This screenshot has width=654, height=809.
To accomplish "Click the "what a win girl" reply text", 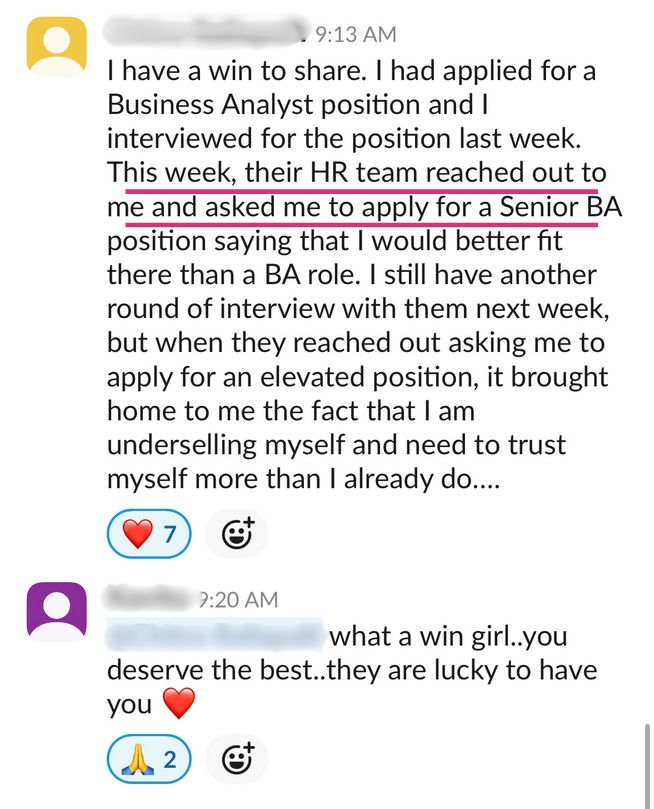I will (448, 636).
